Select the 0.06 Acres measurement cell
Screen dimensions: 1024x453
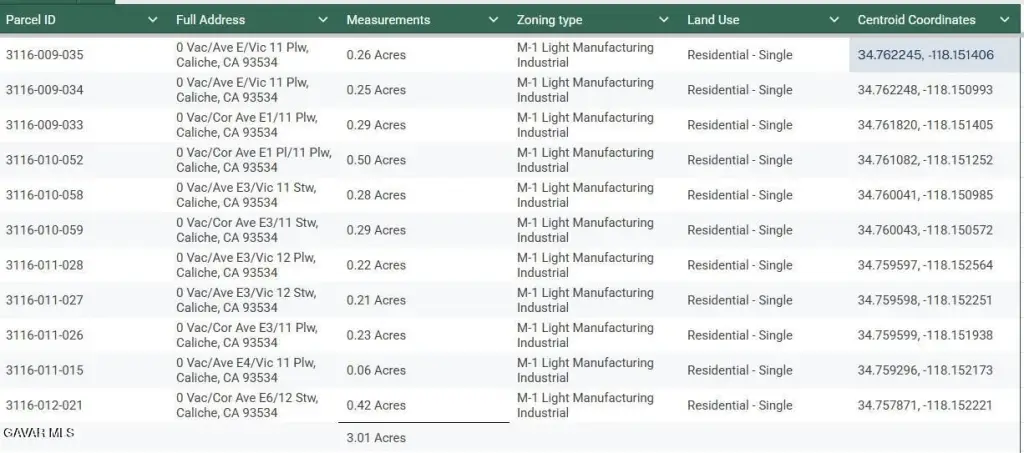pos(376,370)
